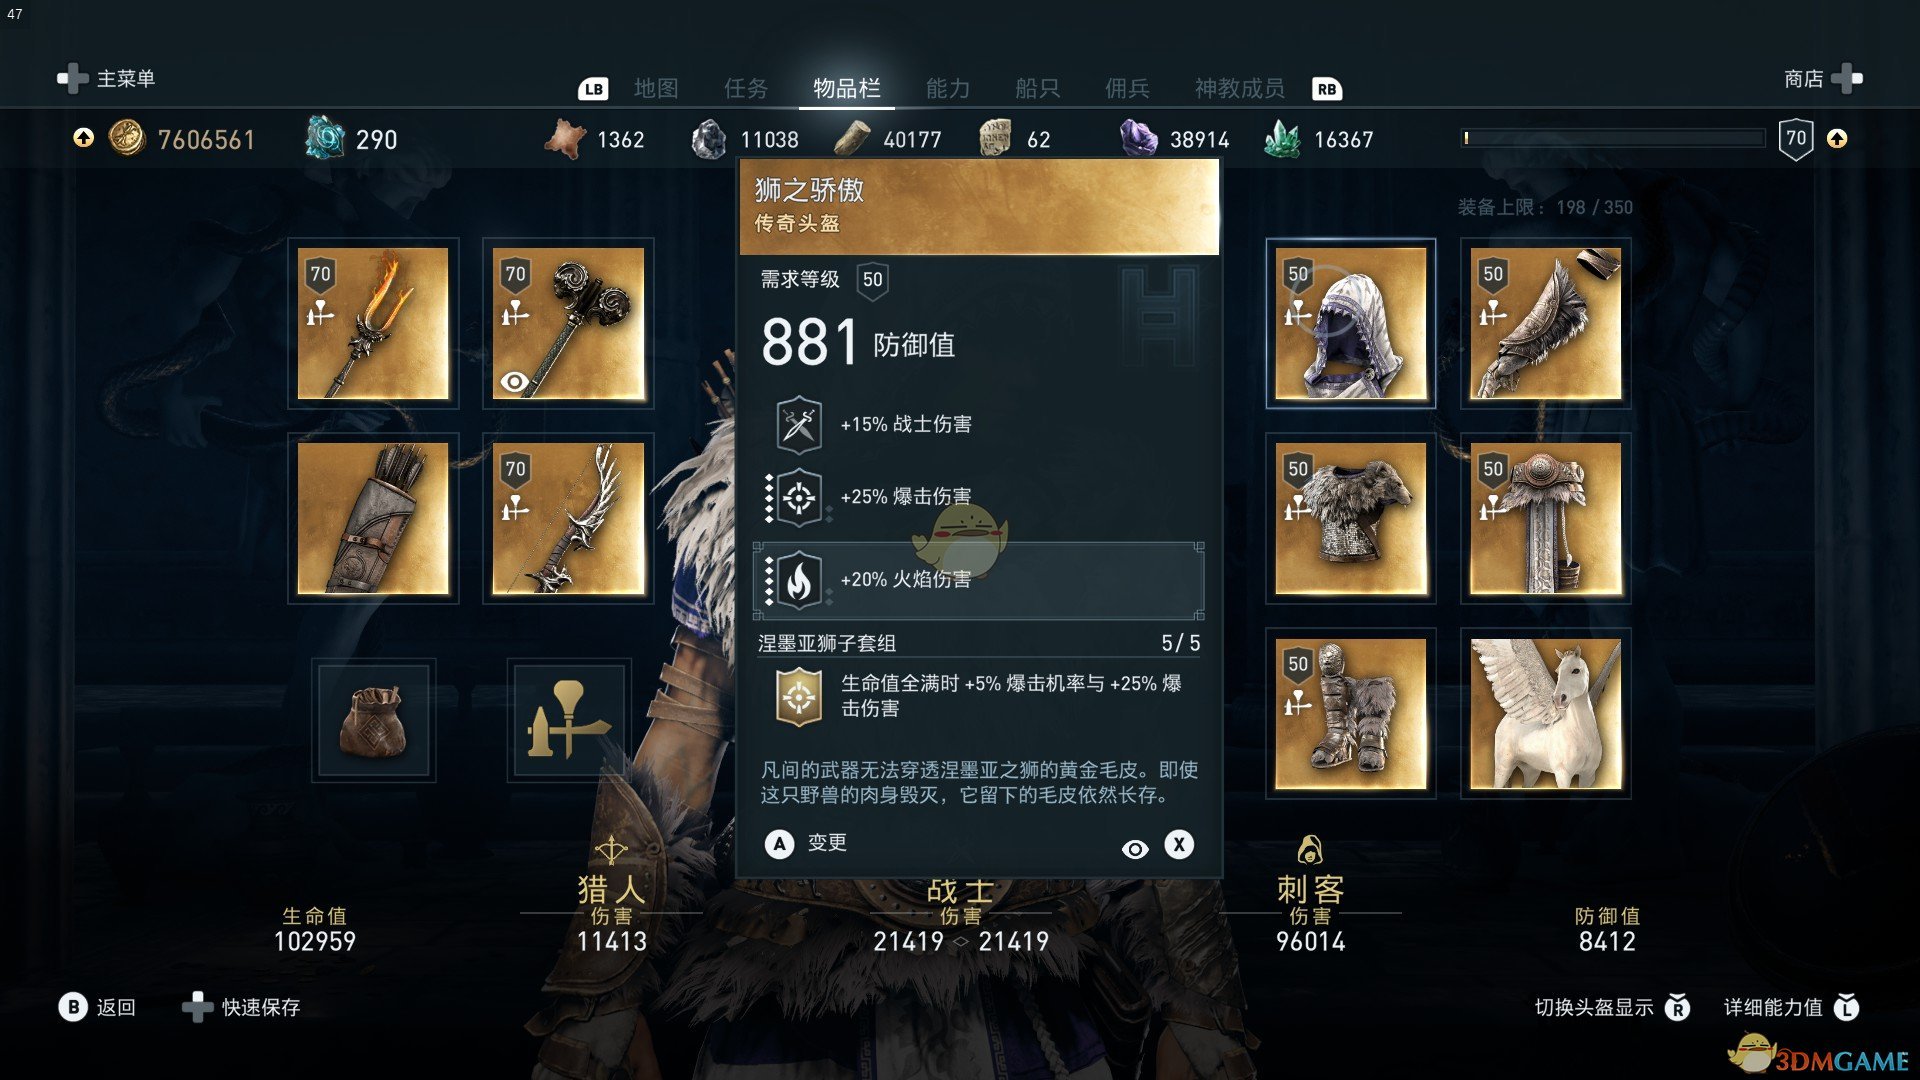Select the fur chest armor slot
The height and width of the screenshot is (1080, 1920).
[x=1350, y=518]
